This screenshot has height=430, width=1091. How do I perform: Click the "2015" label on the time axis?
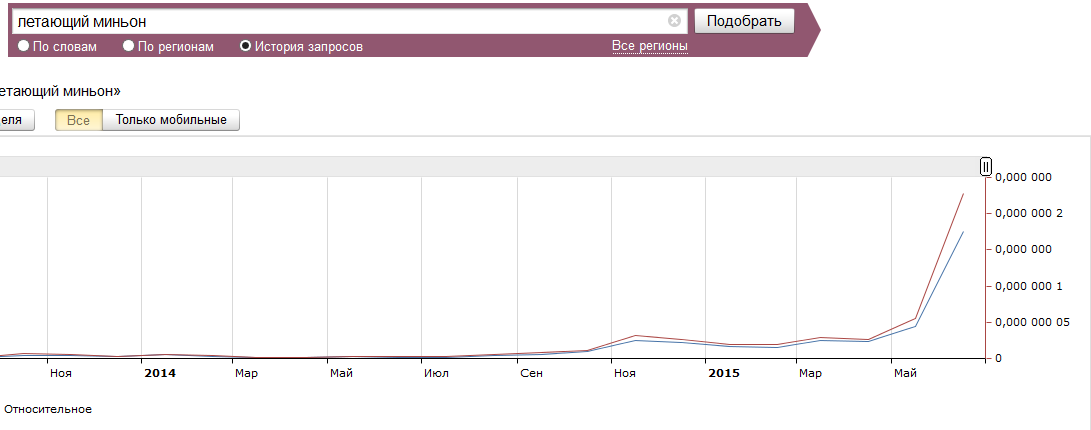pos(724,373)
